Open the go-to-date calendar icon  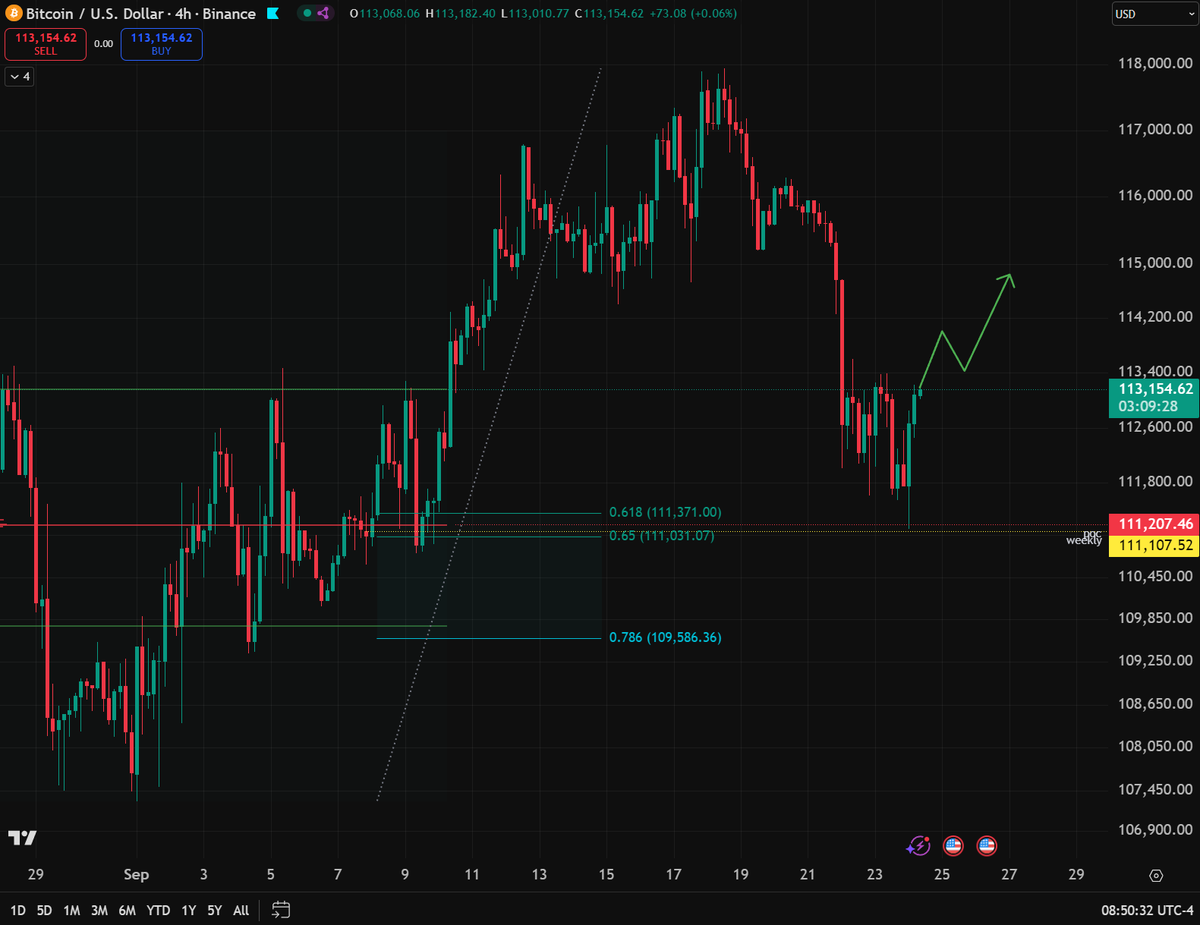281,910
